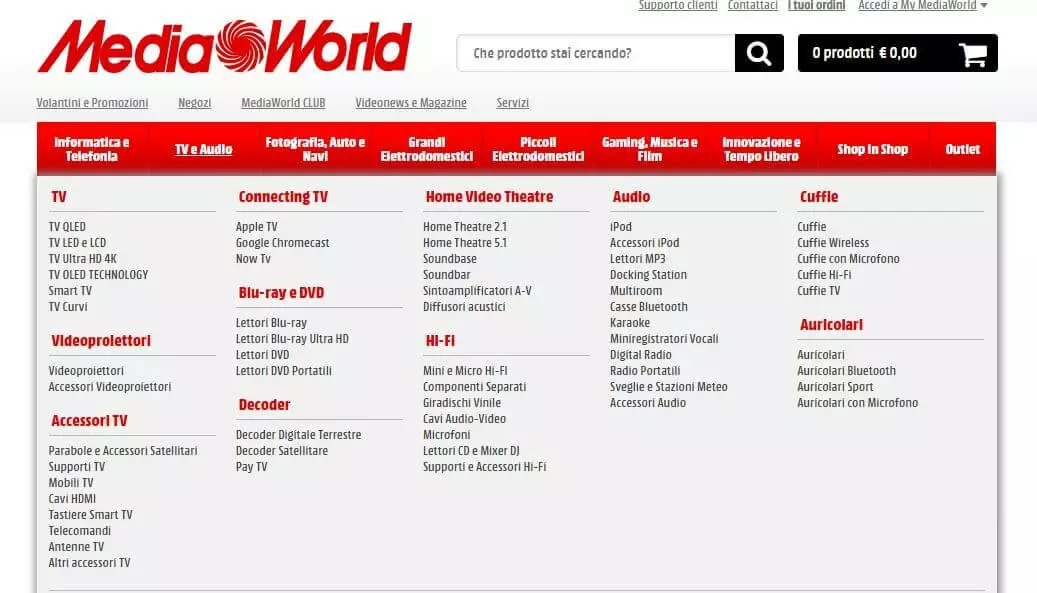Select Lettori CD e Mixer DJ
Screen dimensions: 1037x593
(471, 451)
